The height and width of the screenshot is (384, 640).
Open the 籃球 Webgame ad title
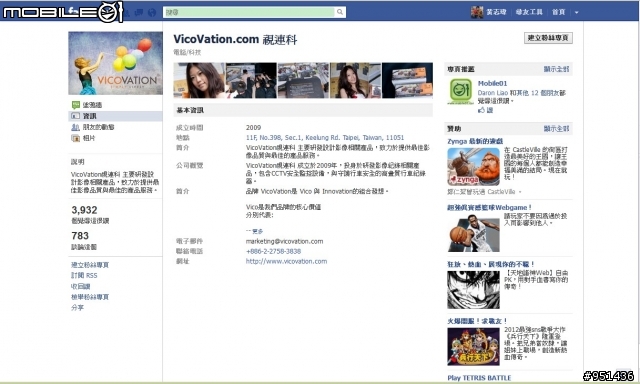[489, 208]
